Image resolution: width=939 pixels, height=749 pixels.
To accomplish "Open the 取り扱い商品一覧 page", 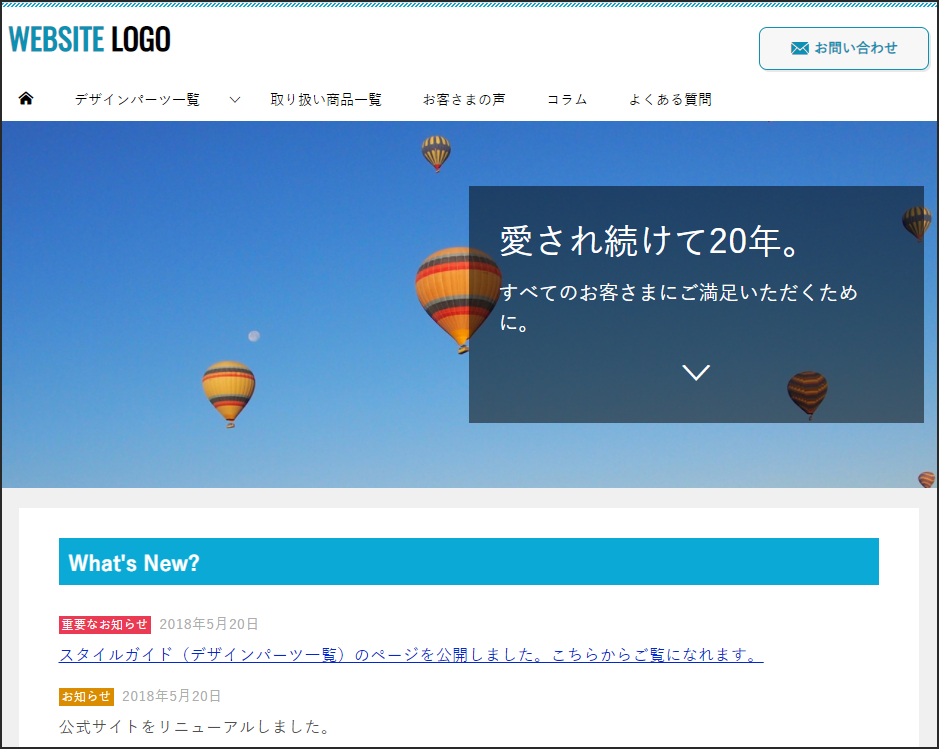I will 326,99.
